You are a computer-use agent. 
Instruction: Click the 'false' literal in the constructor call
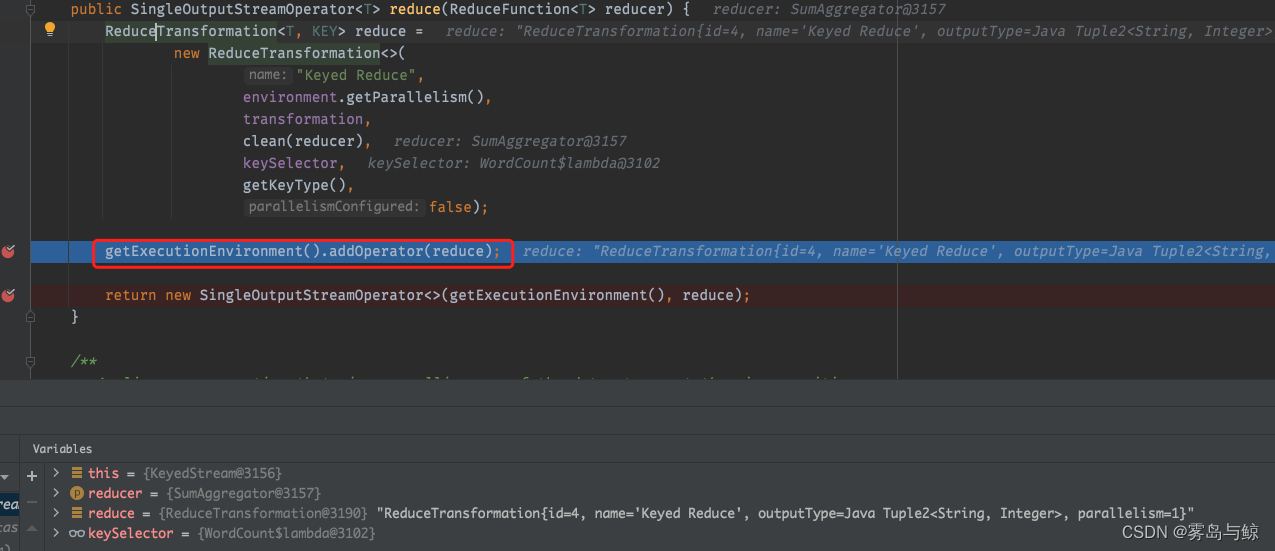[x=450, y=207]
